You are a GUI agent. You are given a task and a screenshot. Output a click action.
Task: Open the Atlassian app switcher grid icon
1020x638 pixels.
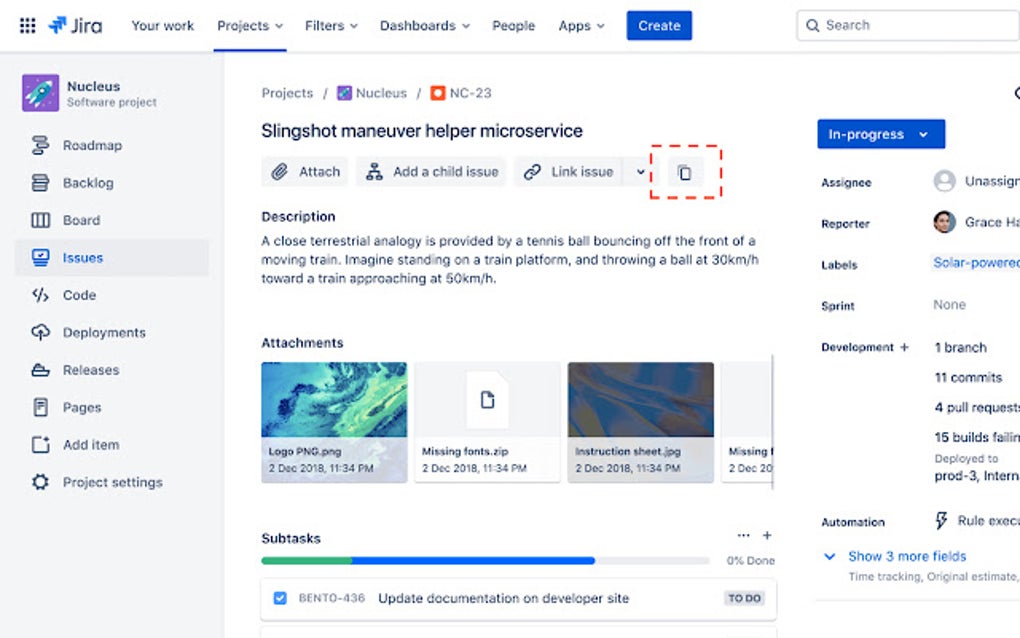(27, 25)
